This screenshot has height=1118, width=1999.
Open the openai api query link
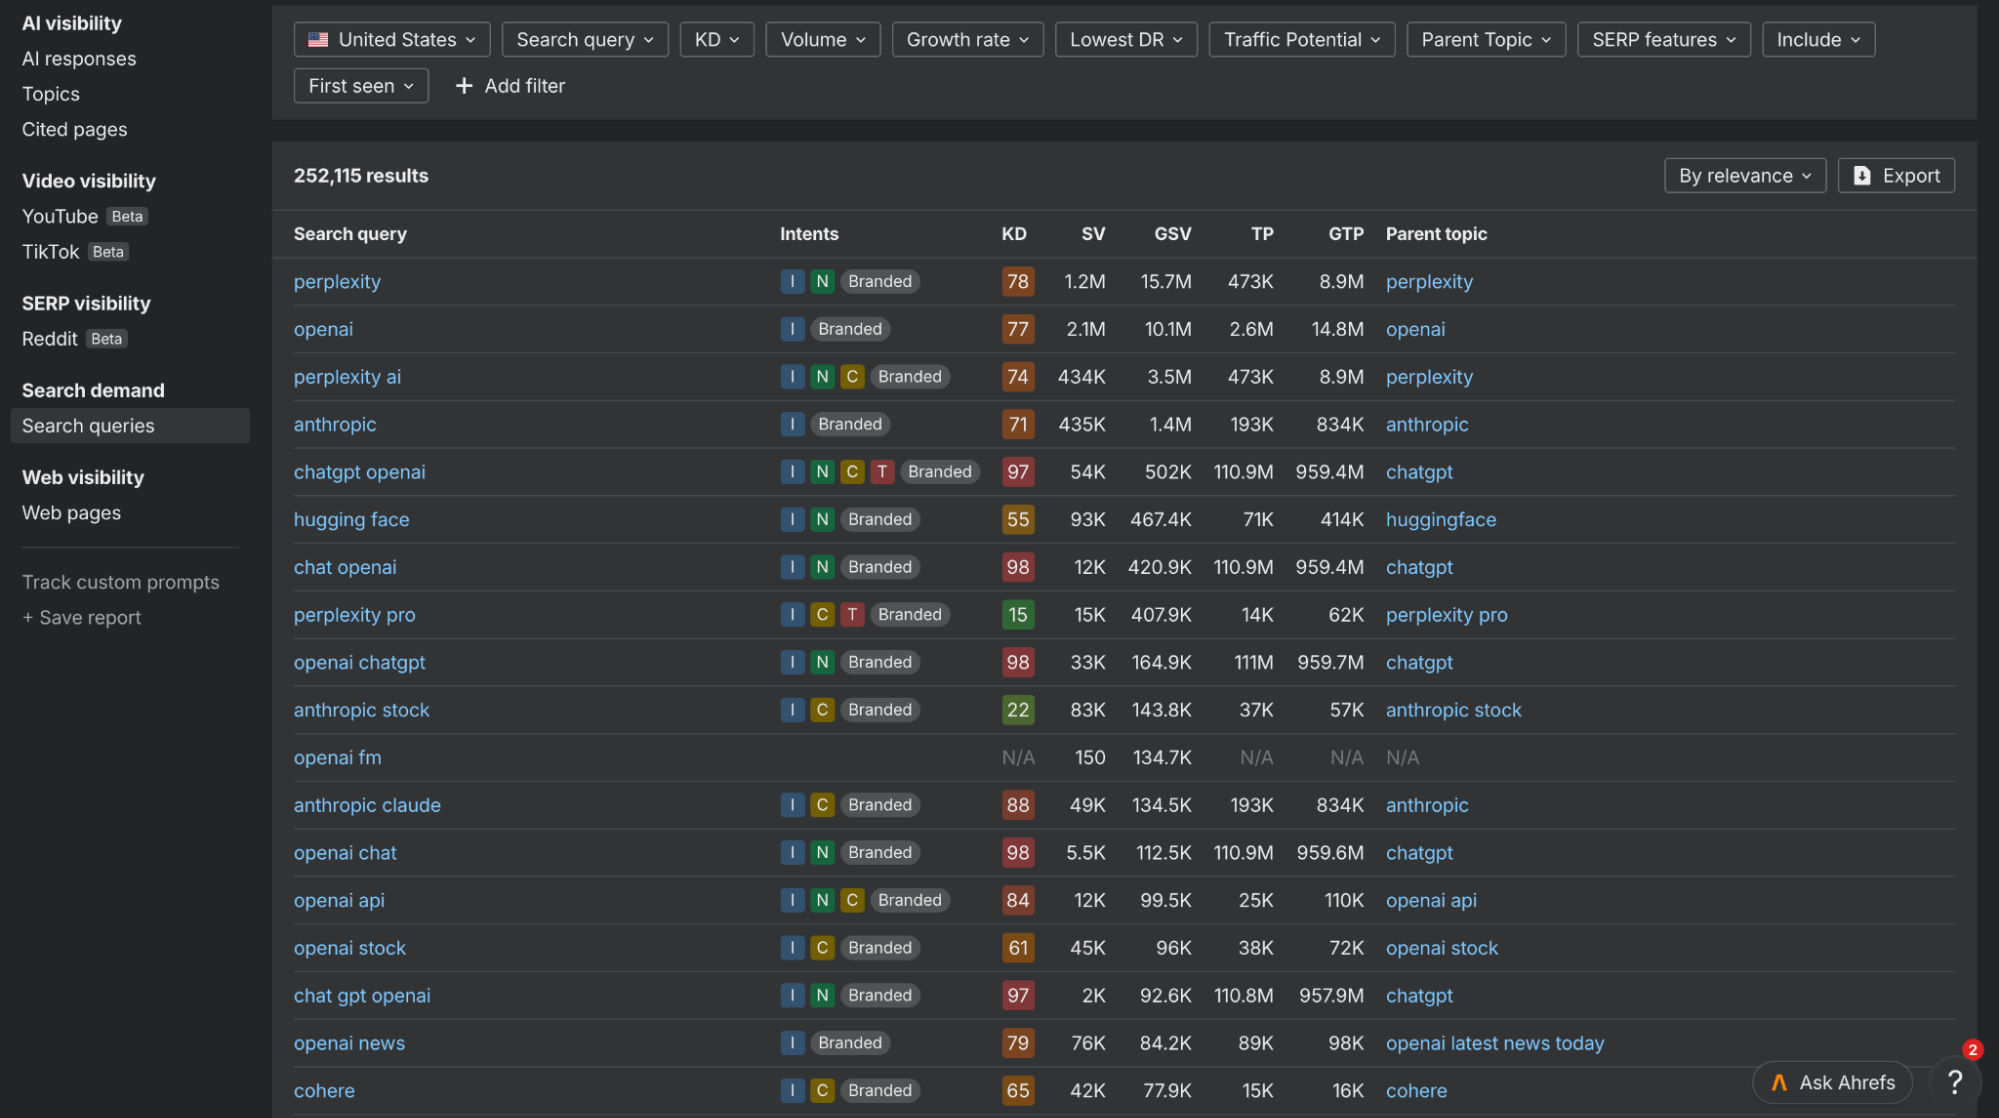[x=339, y=900]
